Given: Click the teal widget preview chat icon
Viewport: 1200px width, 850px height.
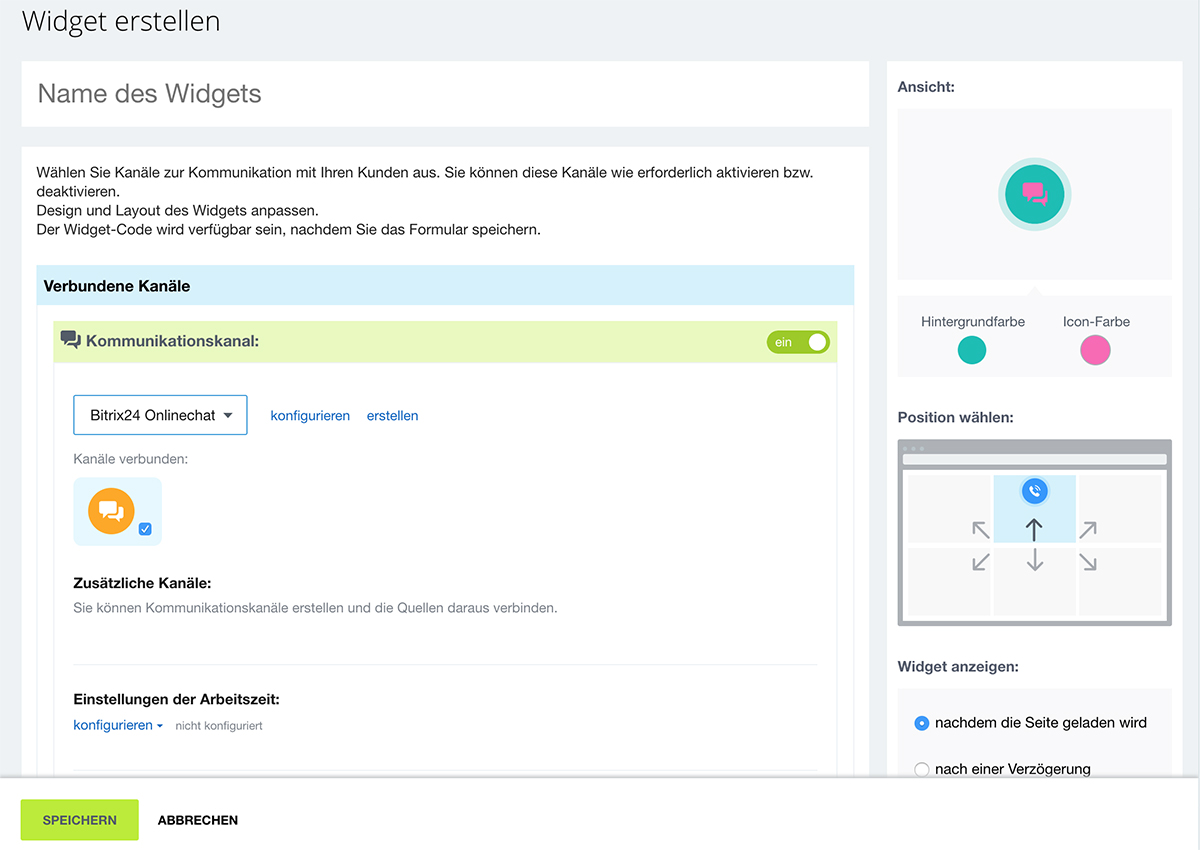Looking at the screenshot, I should (x=1034, y=194).
